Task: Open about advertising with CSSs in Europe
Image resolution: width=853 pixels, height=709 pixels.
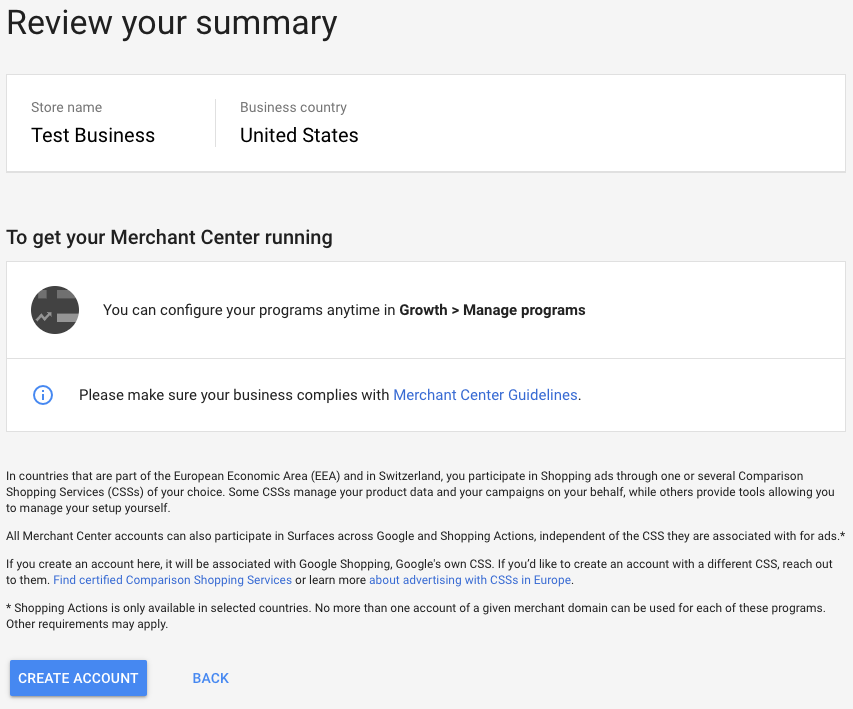Action: pos(470,580)
